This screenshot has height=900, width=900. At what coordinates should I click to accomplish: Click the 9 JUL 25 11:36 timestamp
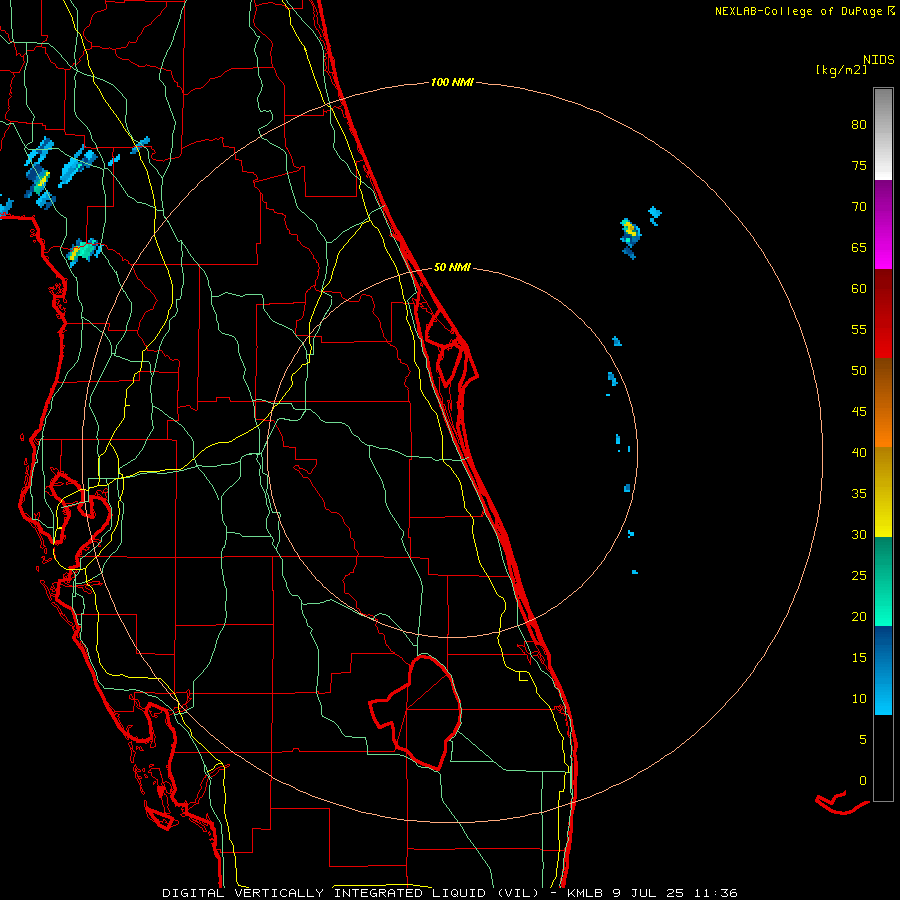pos(676,893)
